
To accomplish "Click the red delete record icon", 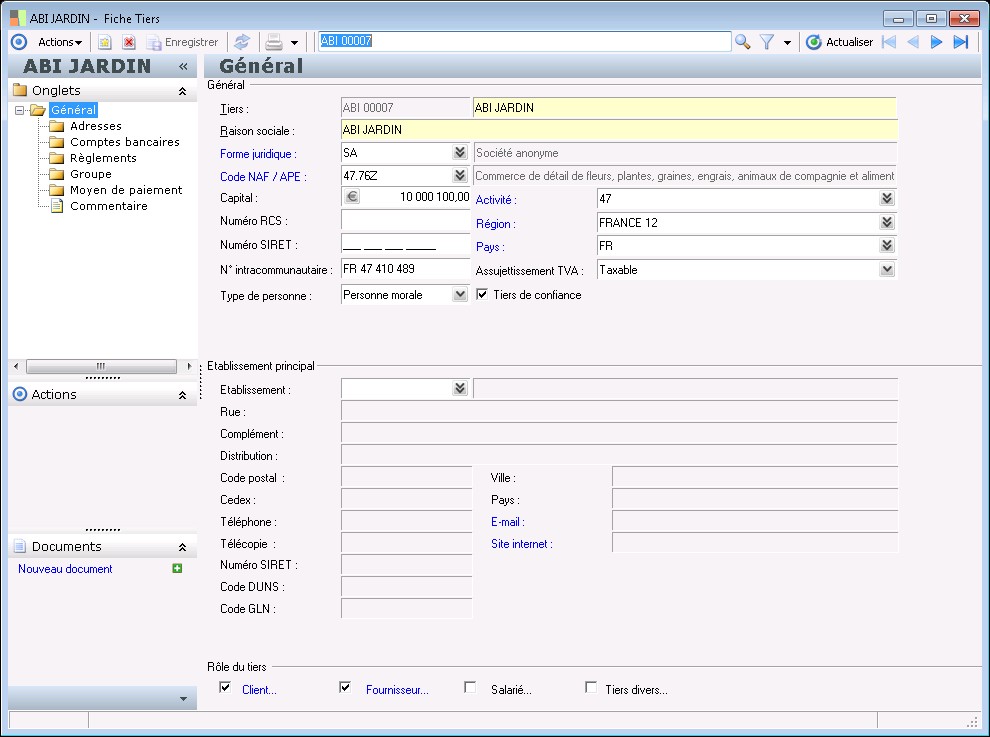I will click(129, 42).
